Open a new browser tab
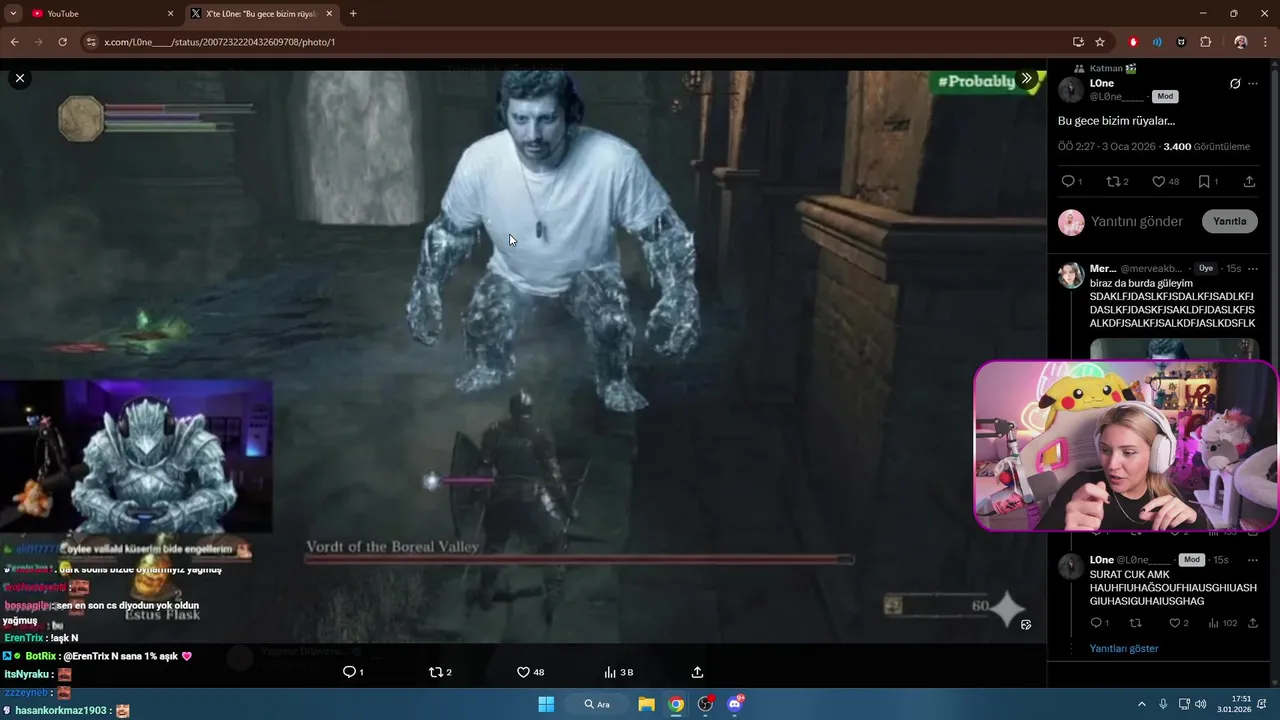 coord(353,14)
